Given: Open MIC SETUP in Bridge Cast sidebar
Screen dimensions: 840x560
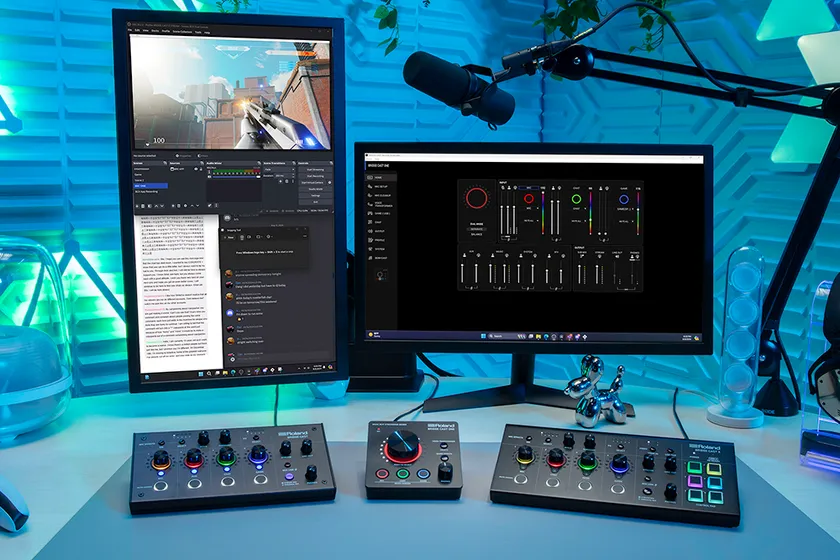Looking at the screenshot, I should point(381,188).
